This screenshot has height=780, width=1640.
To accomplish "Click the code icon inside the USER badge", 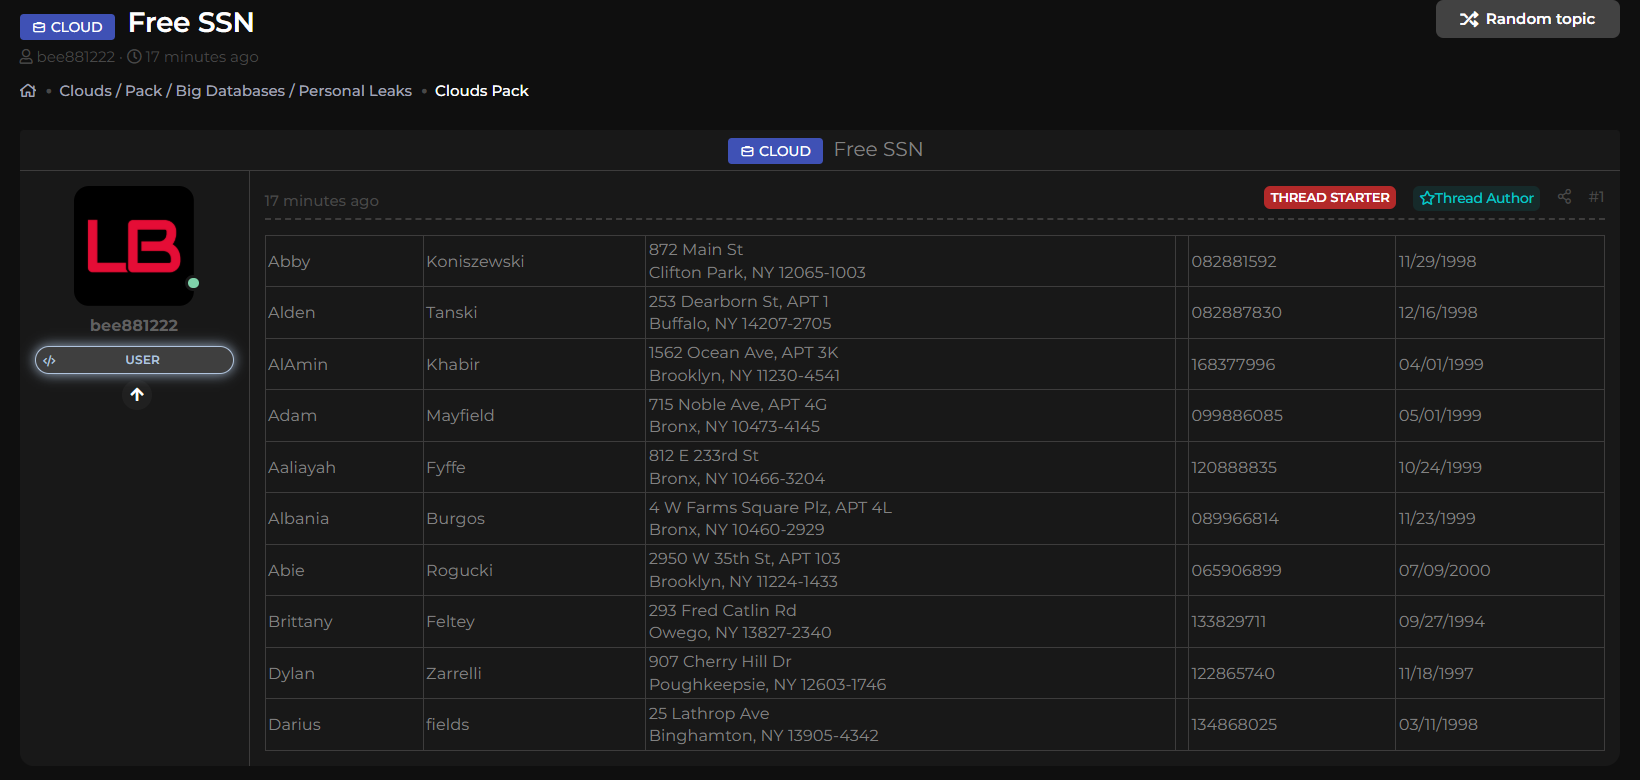I will coord(50,360).
